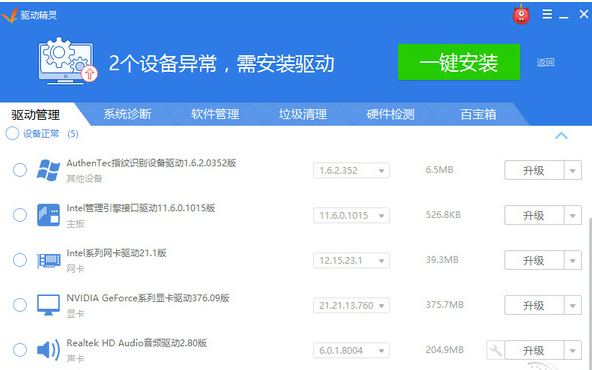This screenshot has height=370, width=592.
Task: Switch to 系统诊断 tab
Action: point(127,114)
